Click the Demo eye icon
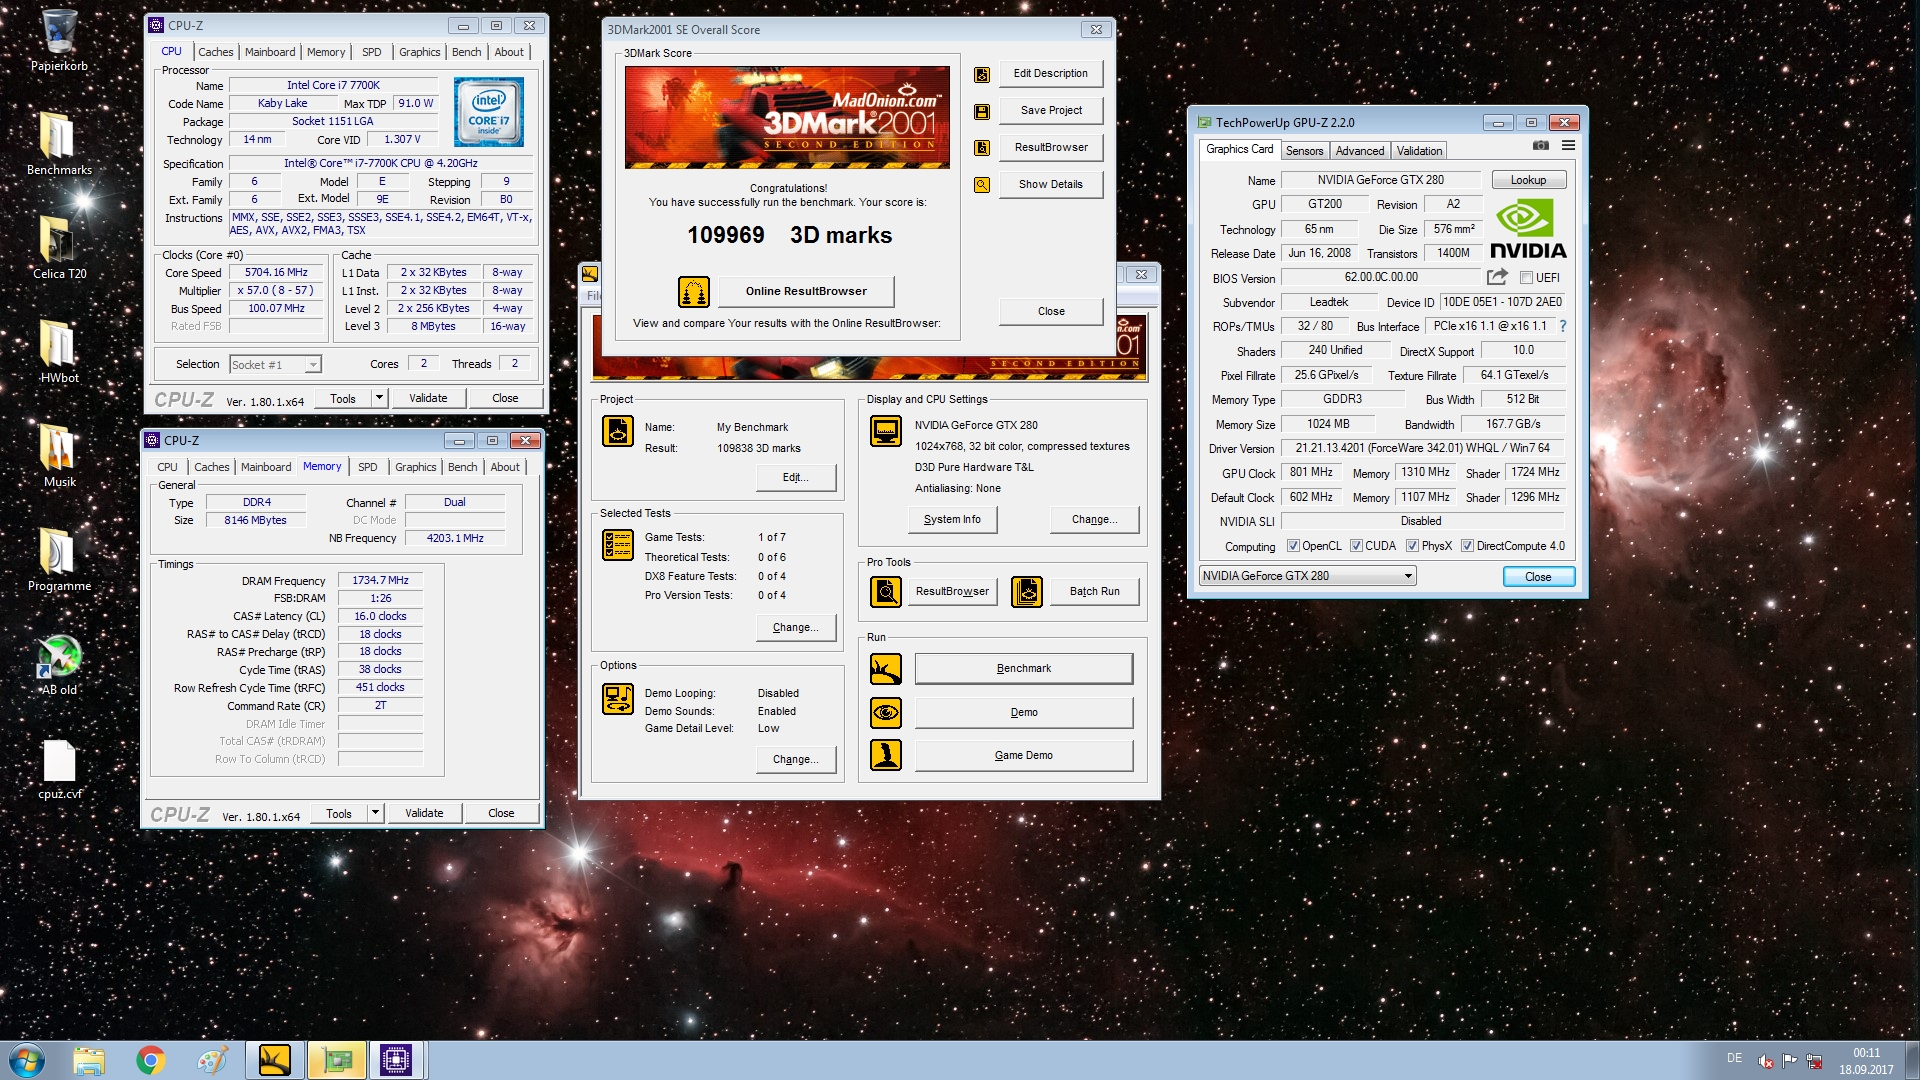Viewport: 1920px width, 1080px height. [886, 713]
